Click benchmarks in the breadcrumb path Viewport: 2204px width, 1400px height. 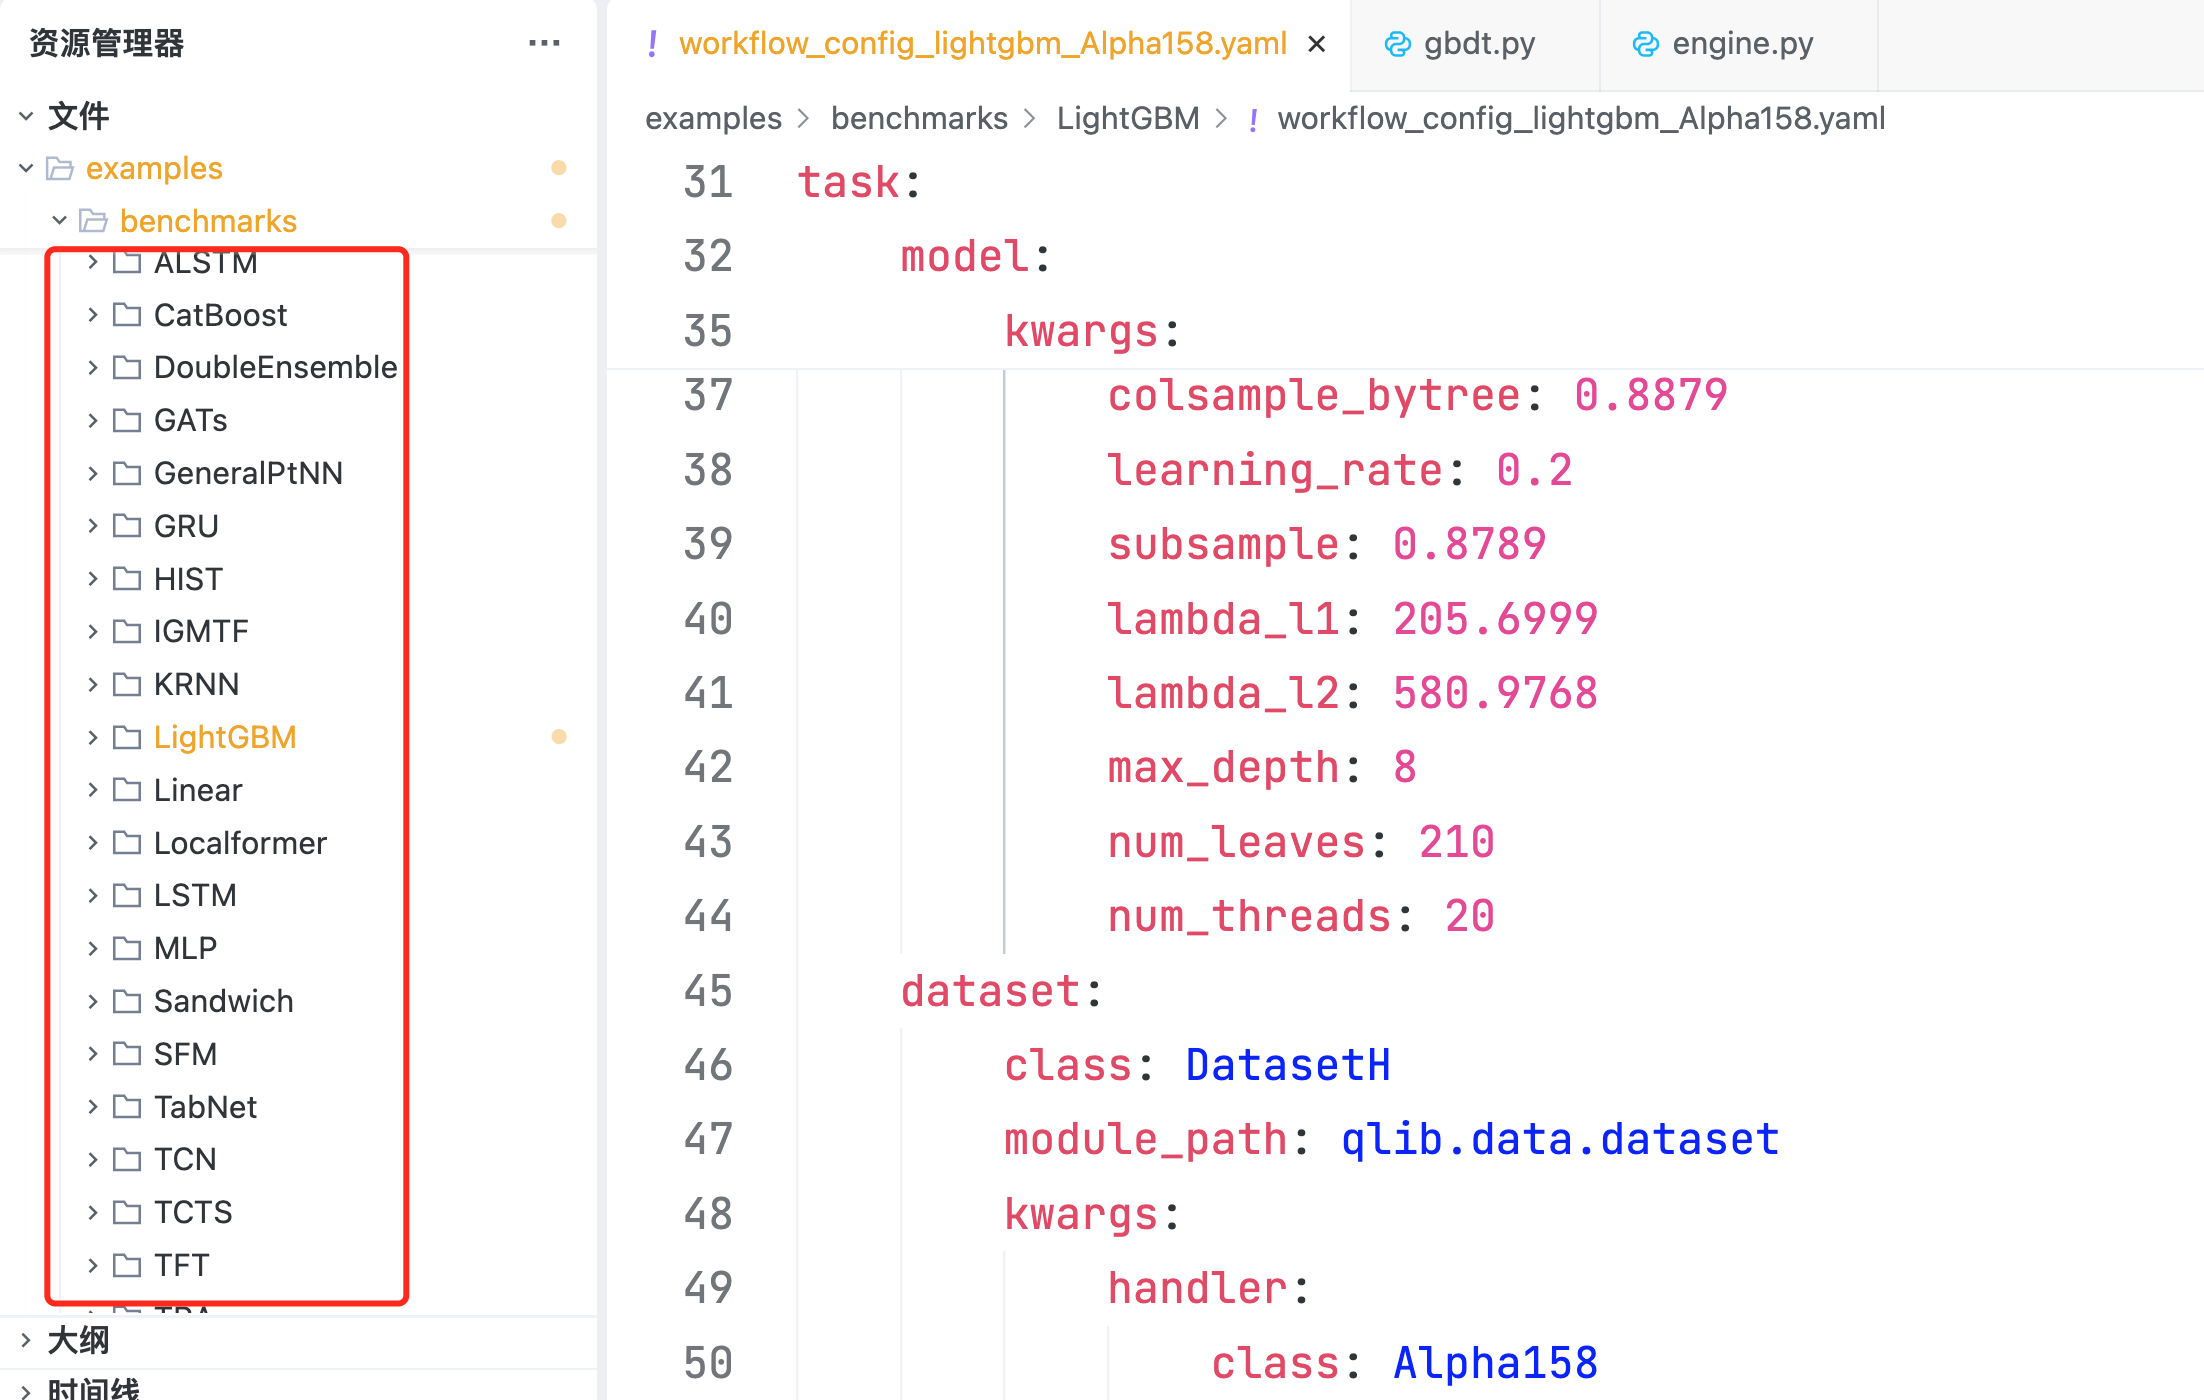[918, 119]
